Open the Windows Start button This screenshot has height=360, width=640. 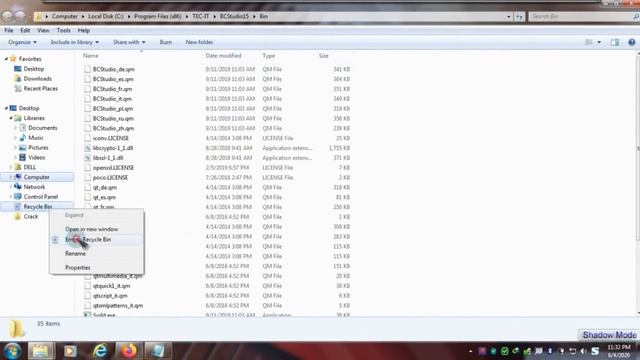(12, 350)
